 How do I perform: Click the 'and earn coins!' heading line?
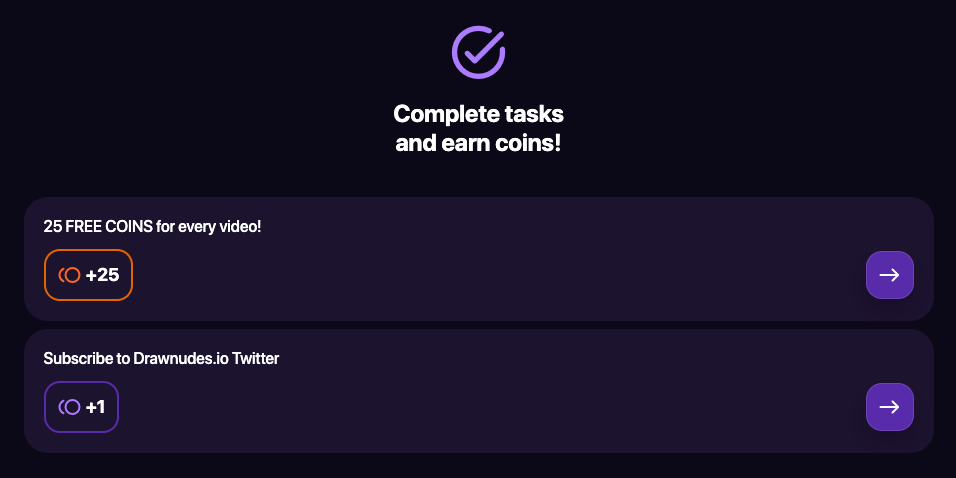pyautogui.click(x=478, y=143)
